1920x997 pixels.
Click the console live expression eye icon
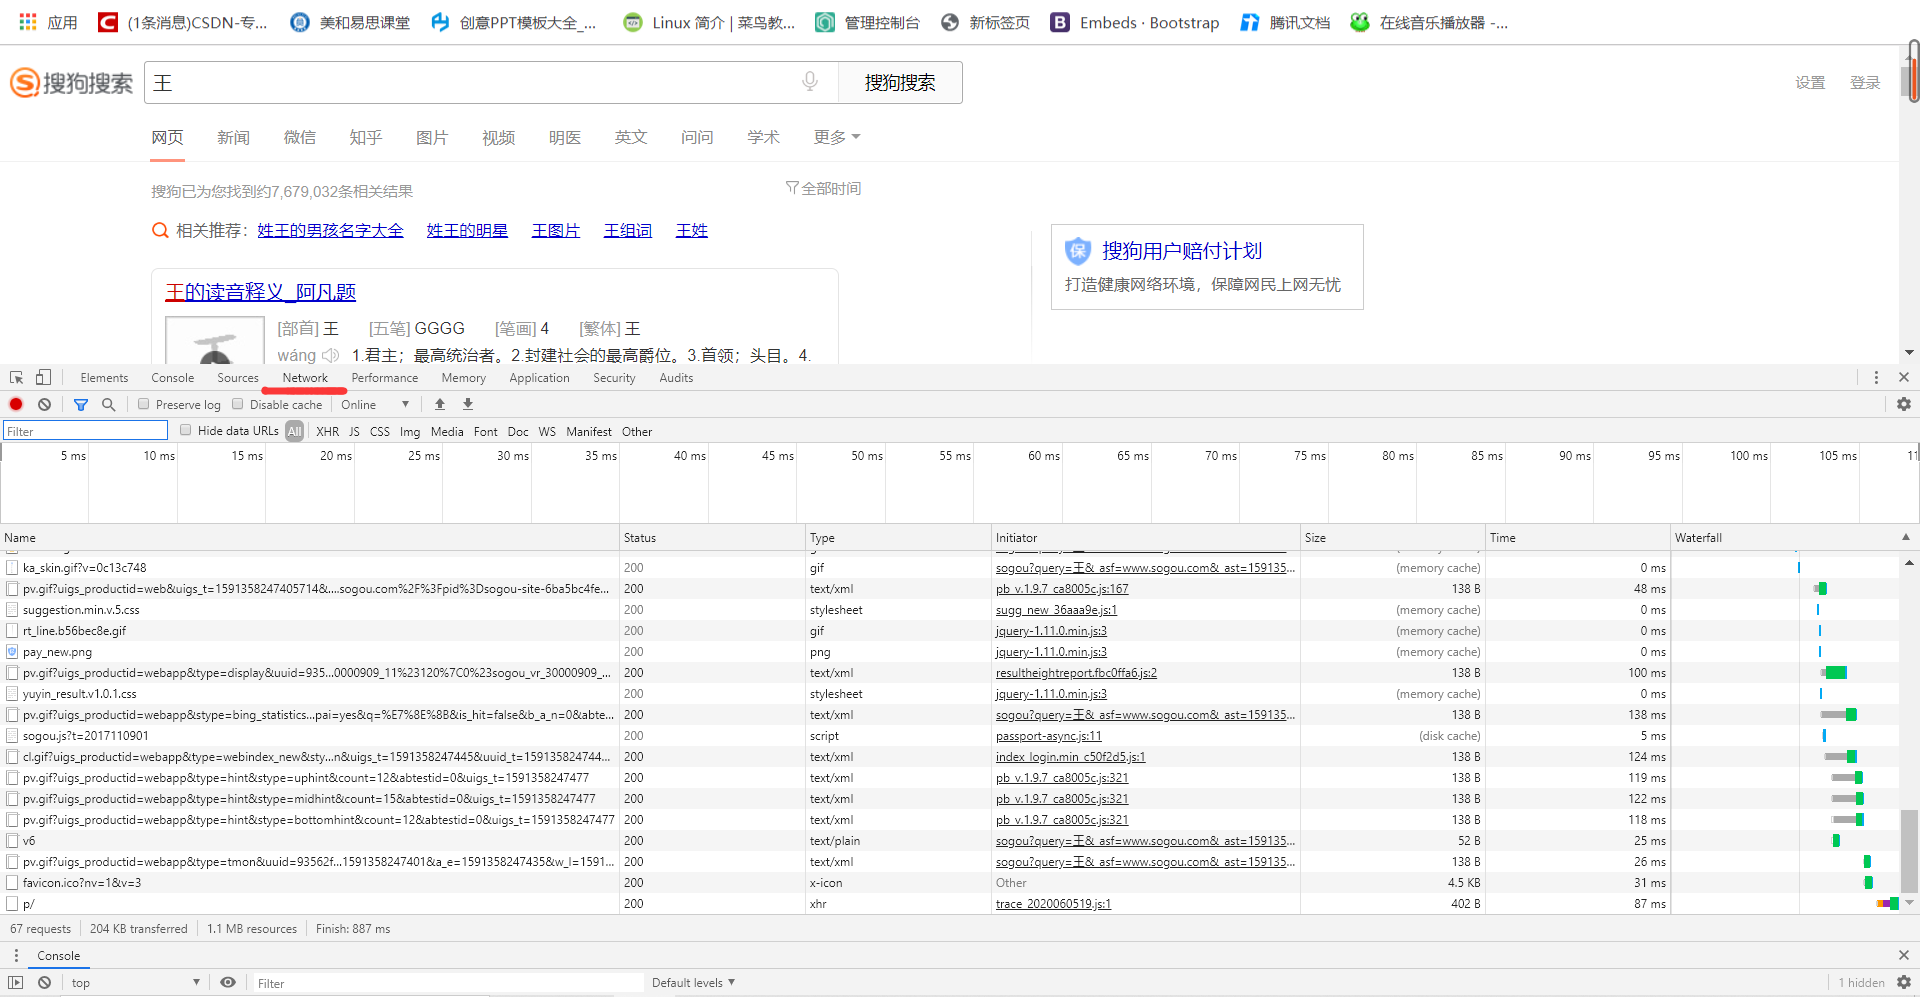click(x=228, y=983)
